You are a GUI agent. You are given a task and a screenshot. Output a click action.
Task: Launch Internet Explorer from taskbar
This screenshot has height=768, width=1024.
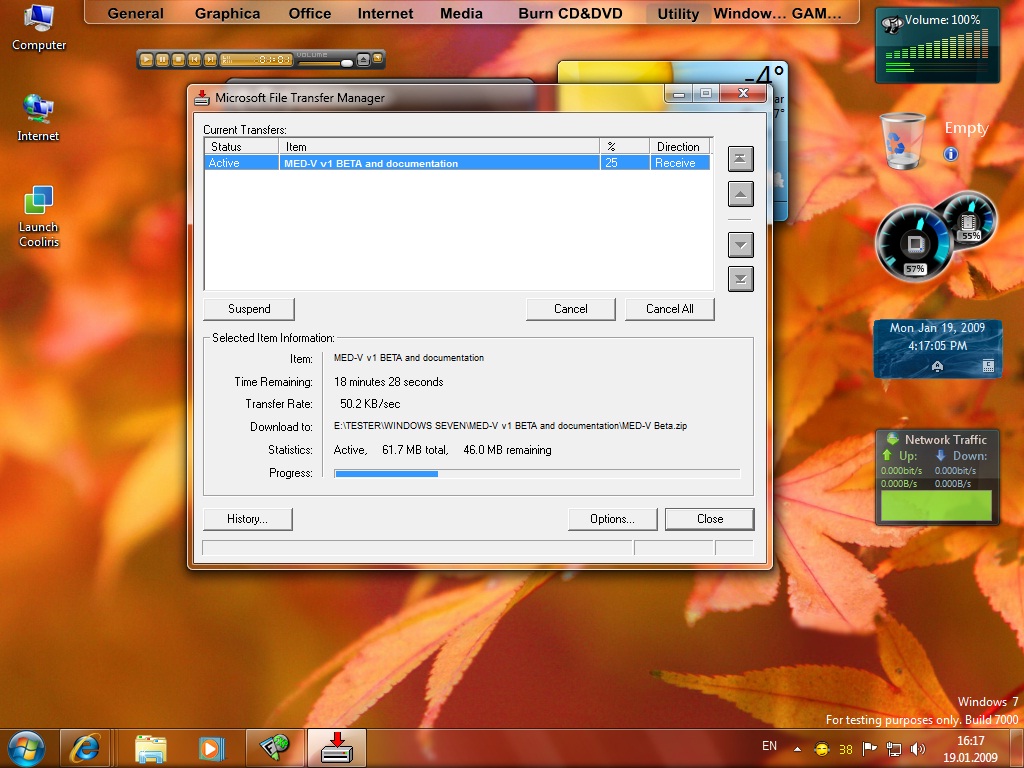tap(86, 748)
